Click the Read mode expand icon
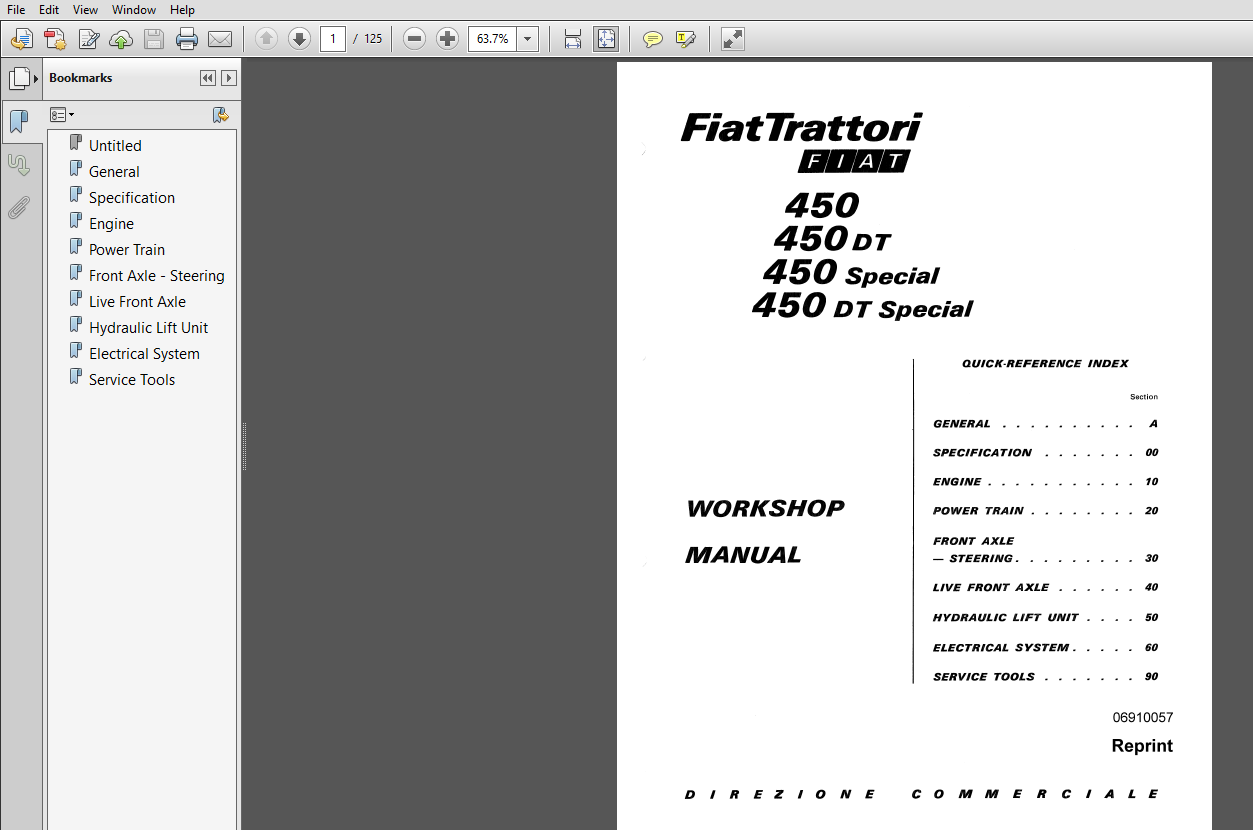The image size is (1253, 830). [733, 39]
